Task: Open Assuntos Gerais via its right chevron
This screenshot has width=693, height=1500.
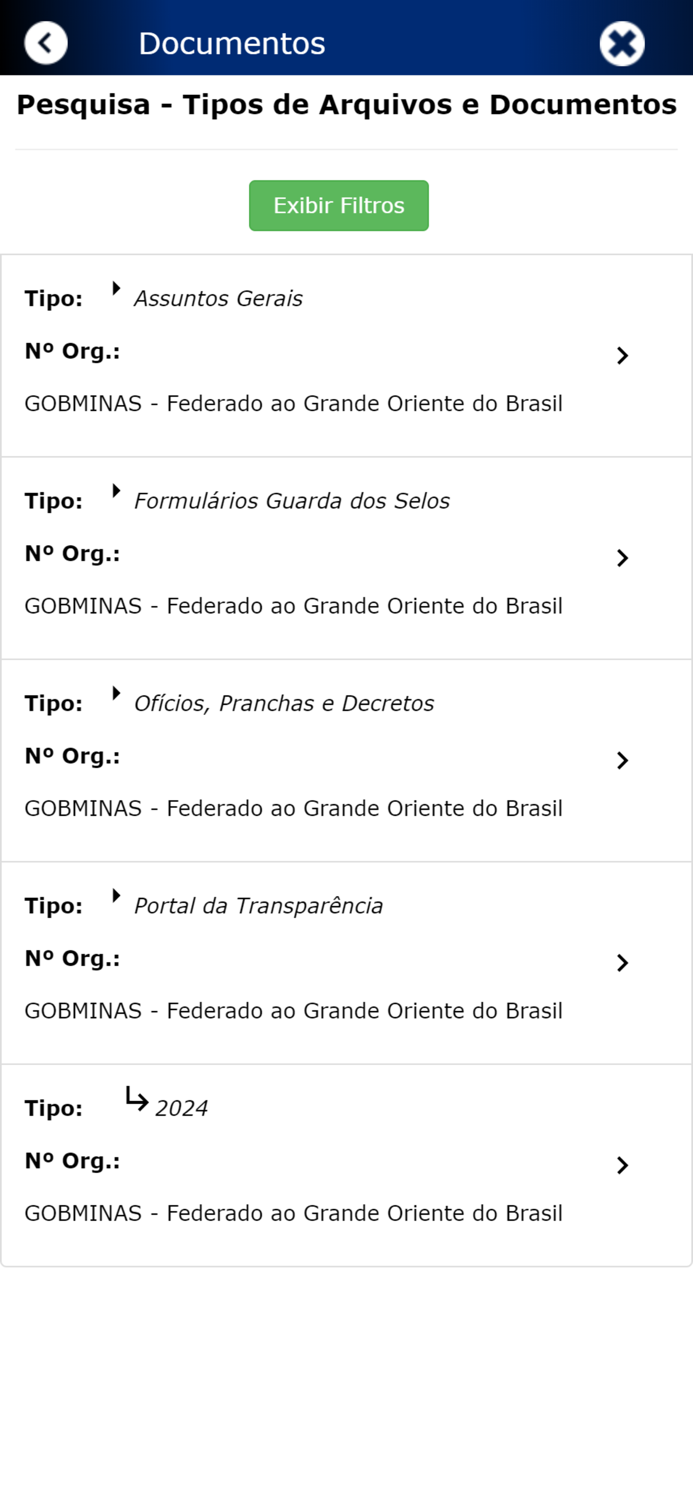Action: tap(623, 355)
